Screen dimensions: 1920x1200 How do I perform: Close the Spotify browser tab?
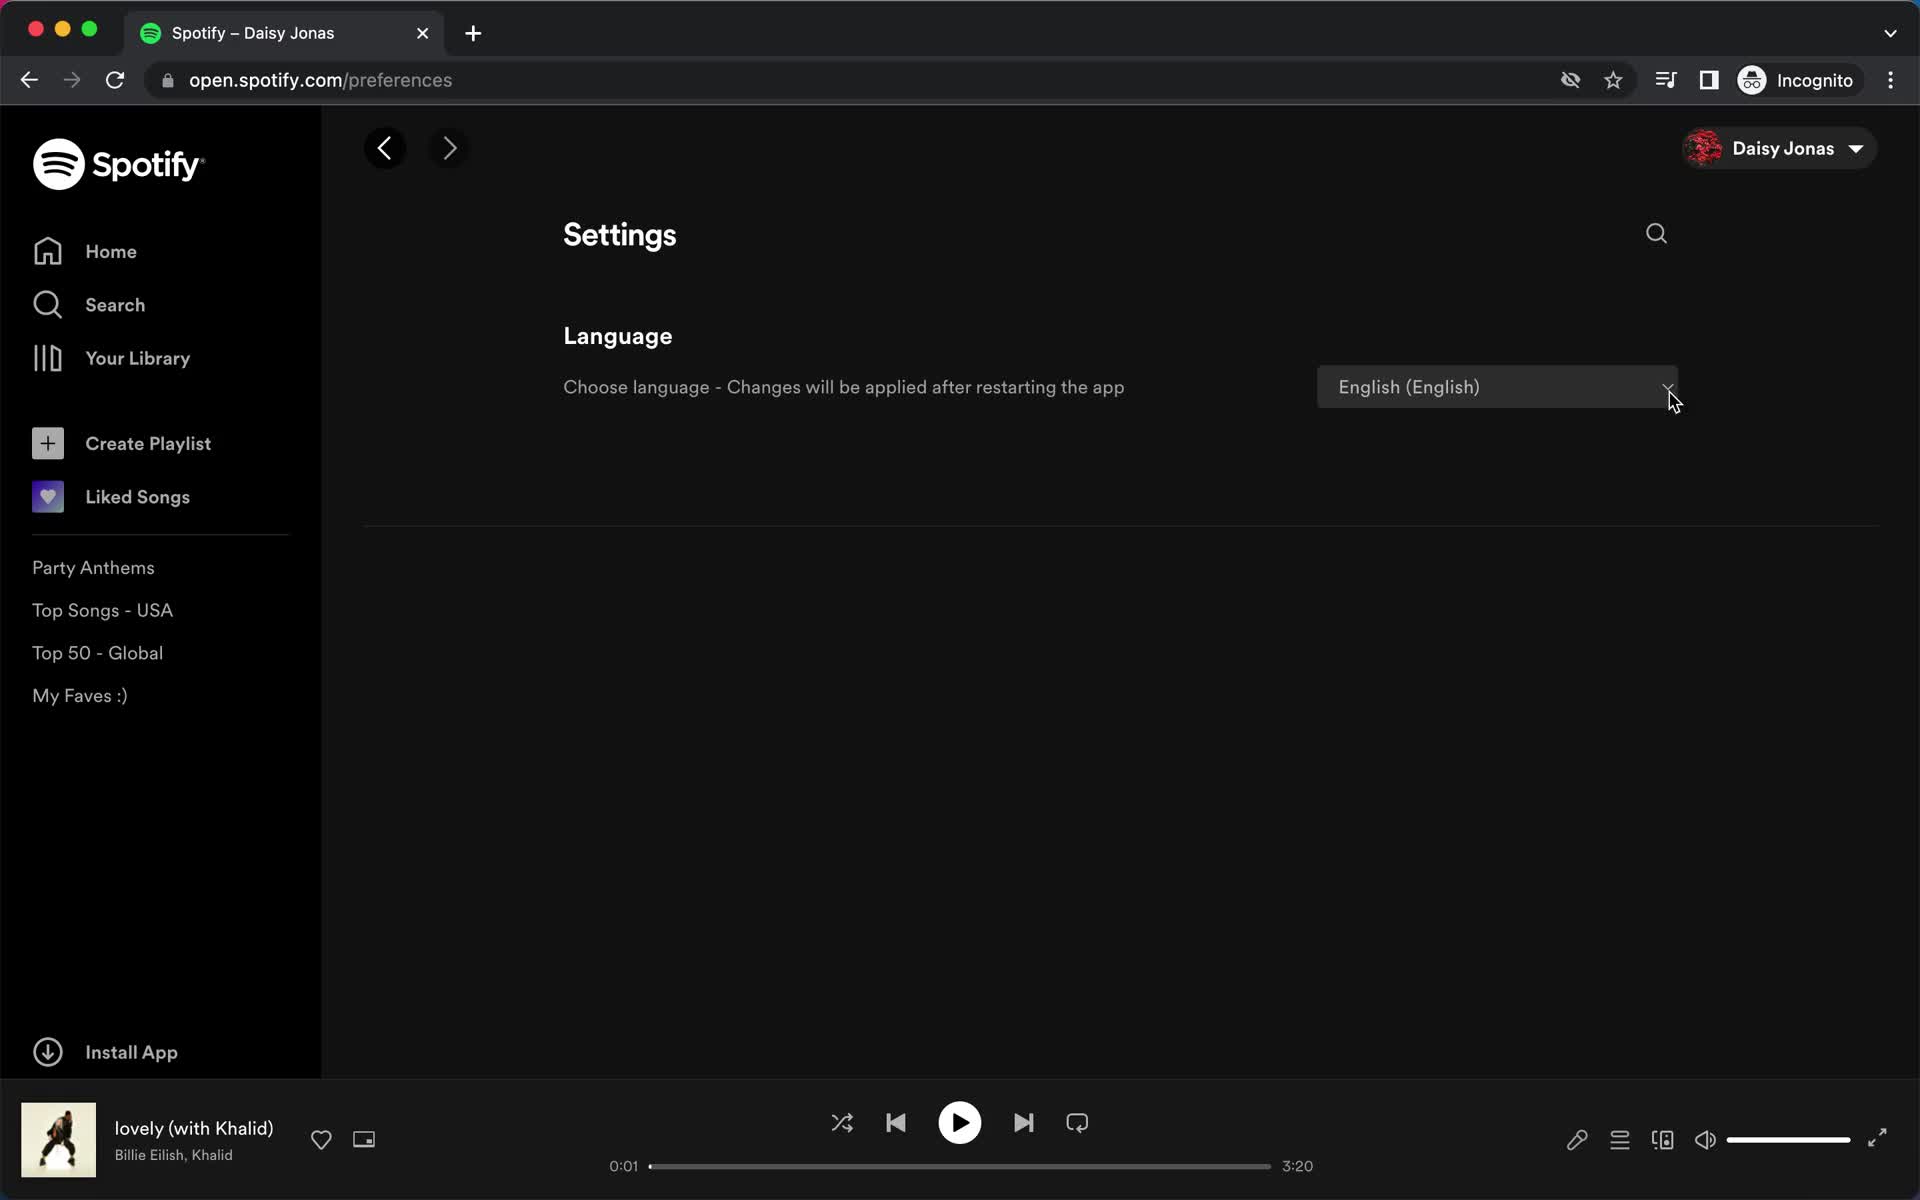422,33
